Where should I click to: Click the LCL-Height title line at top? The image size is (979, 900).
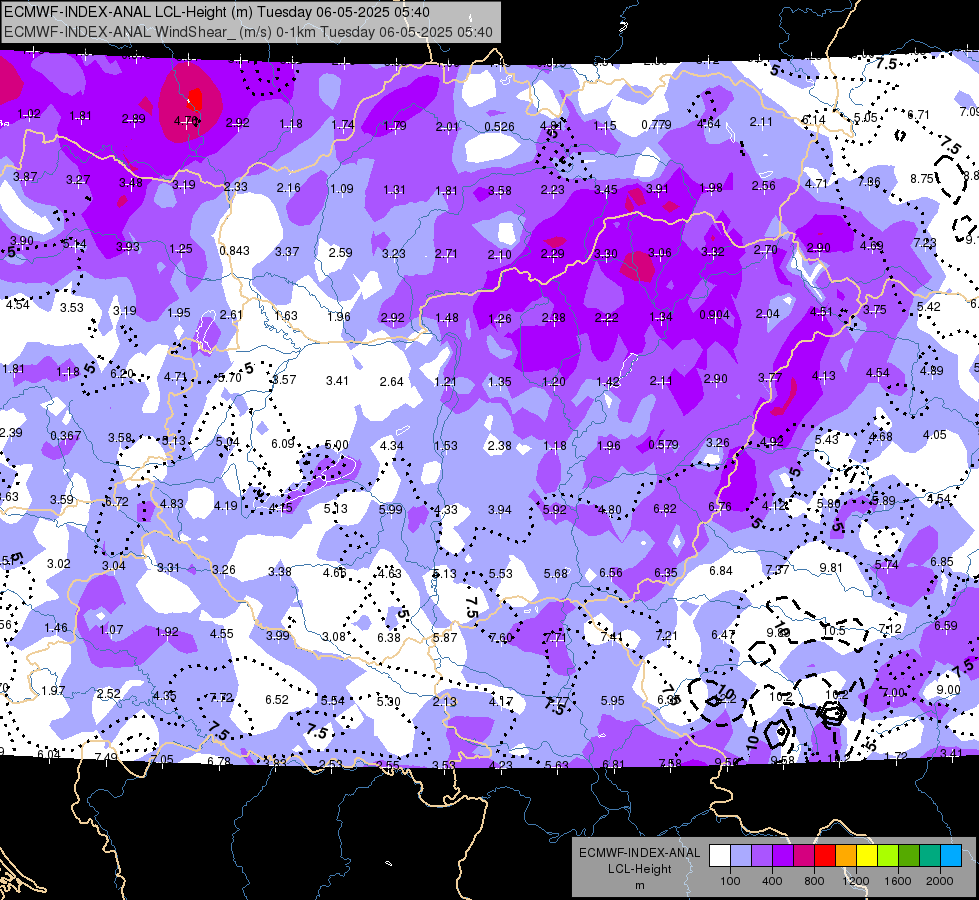click(x=217, y=12)
